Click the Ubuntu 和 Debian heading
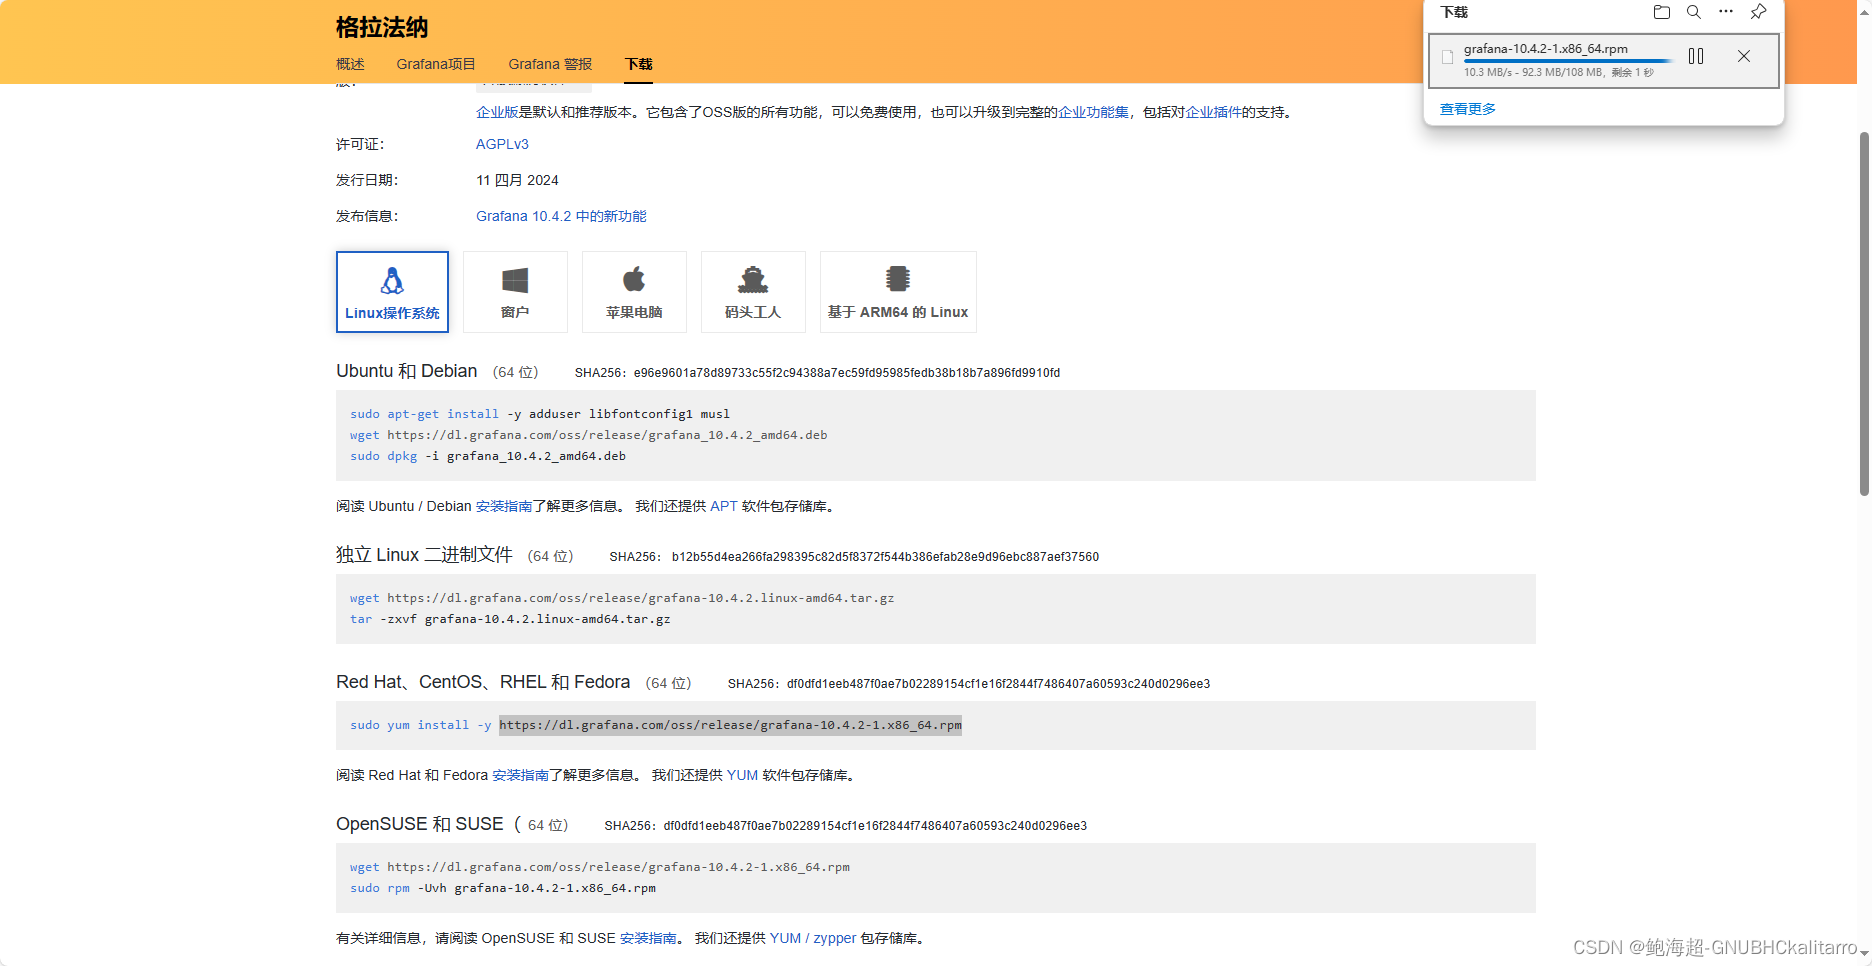1872x966 pixels. pyautogui.click(x=407, y=371)
